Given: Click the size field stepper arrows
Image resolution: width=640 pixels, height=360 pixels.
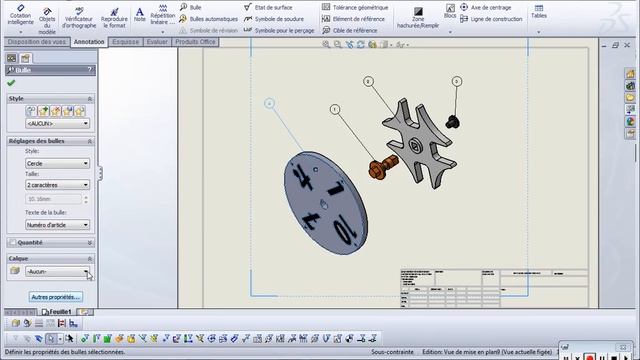Looking at the screenshot, I should [86, 199].
